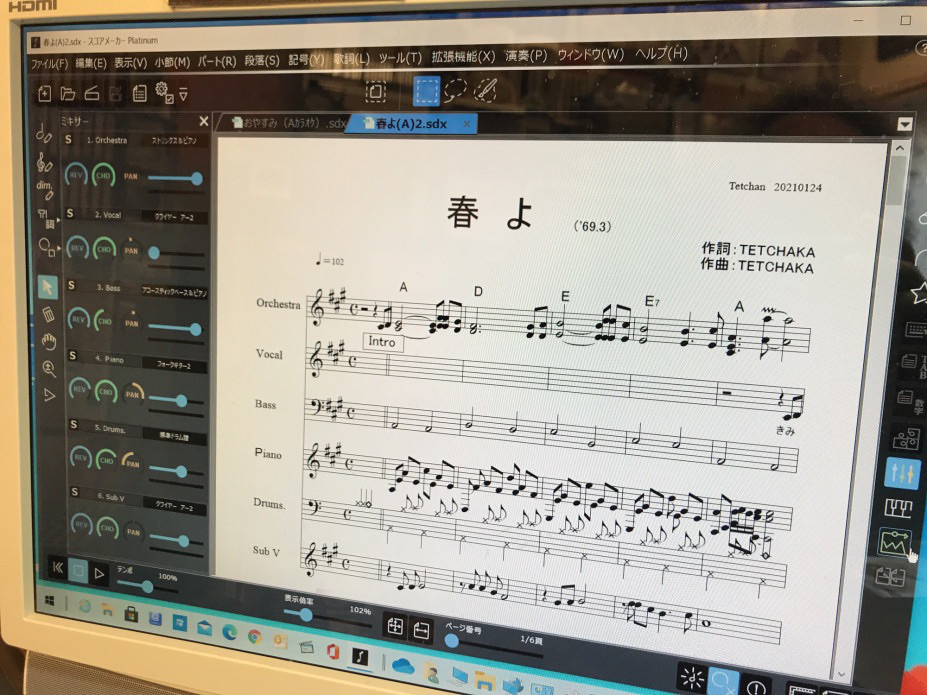This screenshot has width=927, height=695.
Task: Create a new score file
Action: click(44, 93)
